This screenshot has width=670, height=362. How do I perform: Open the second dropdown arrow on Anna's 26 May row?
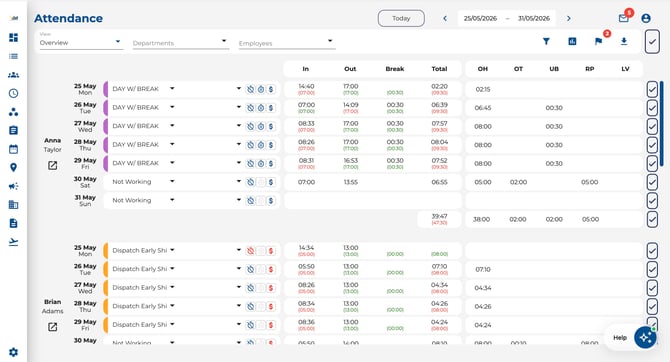[239, 107]
